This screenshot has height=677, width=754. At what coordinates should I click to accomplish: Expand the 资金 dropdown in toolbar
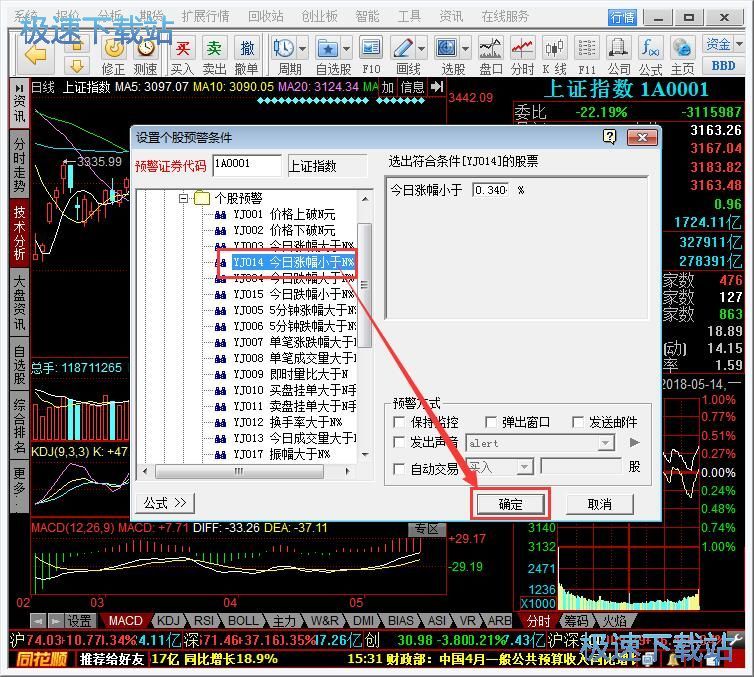[721, 45]
